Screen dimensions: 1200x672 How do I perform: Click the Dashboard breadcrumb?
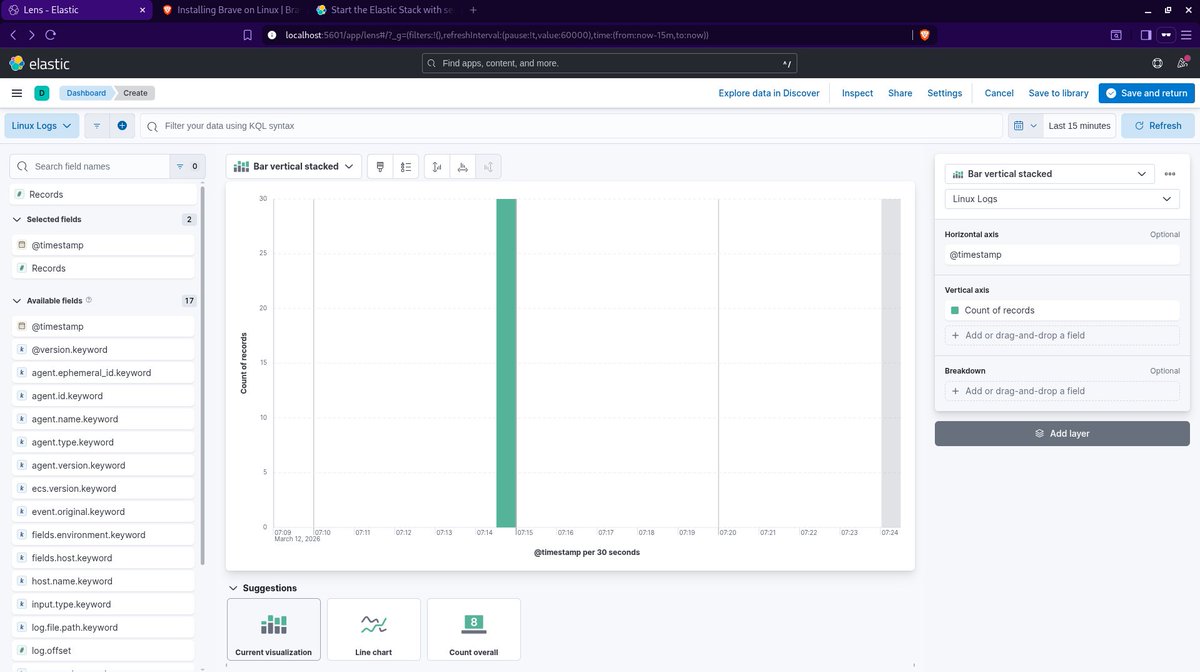(x=85, y=93)
